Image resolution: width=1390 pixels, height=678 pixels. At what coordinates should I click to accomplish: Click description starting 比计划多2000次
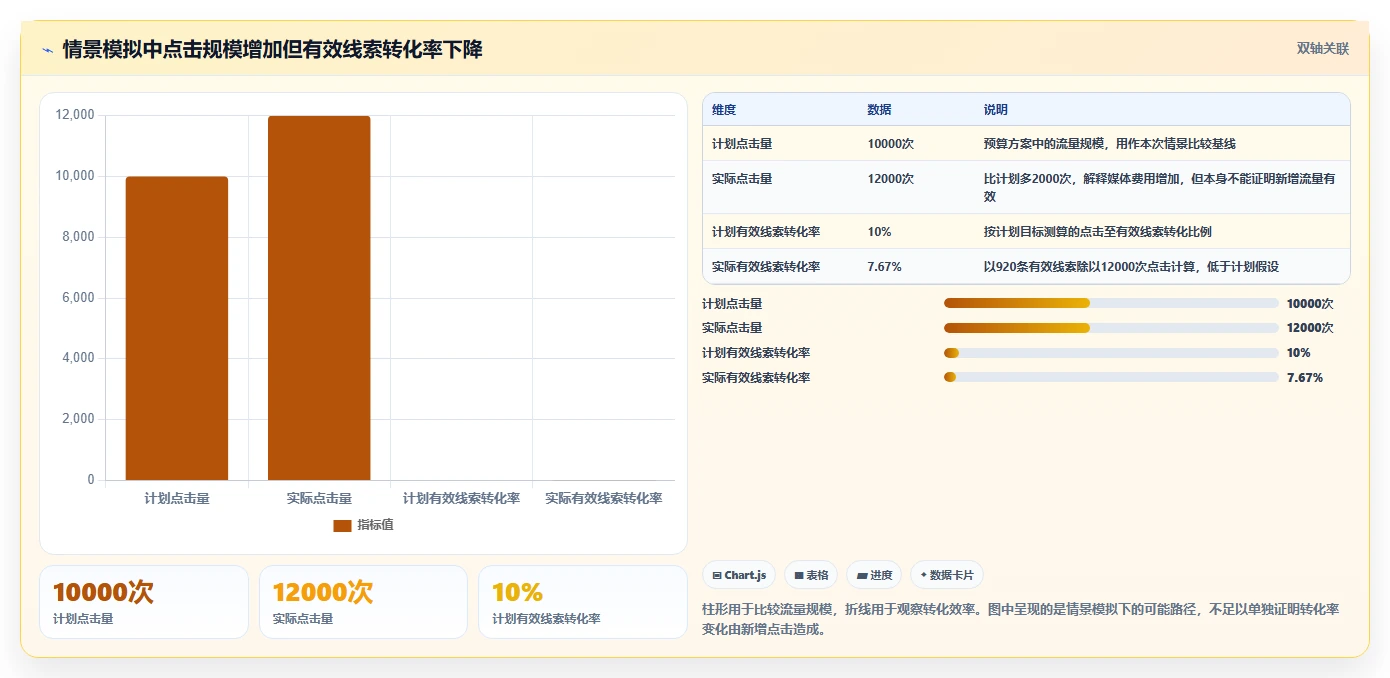(x=1160, y=188)
